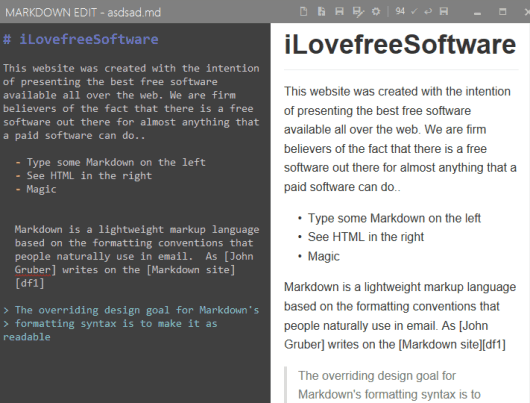The height and width of the screenshot is (403, 530).
Task: Click the 'See HTML in the right' editor line
Action: click(x=89, y=176)
